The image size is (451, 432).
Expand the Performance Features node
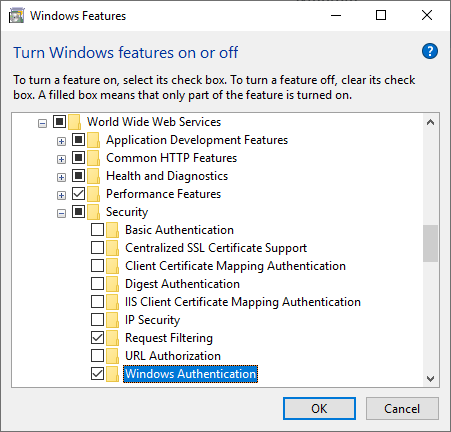(x=61, y=196)
